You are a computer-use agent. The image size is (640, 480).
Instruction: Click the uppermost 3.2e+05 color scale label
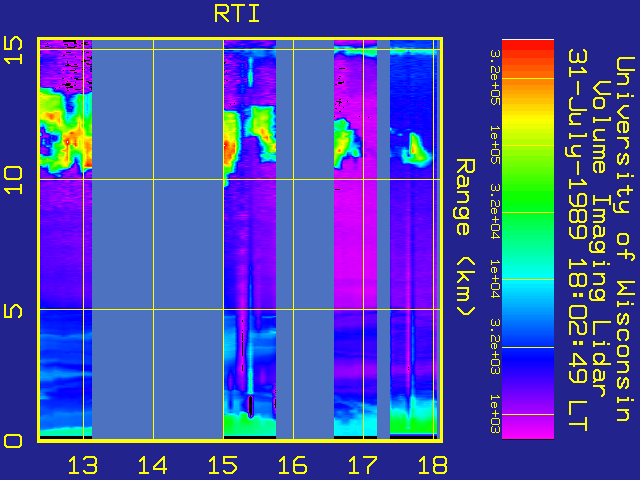tap(495, 77)
